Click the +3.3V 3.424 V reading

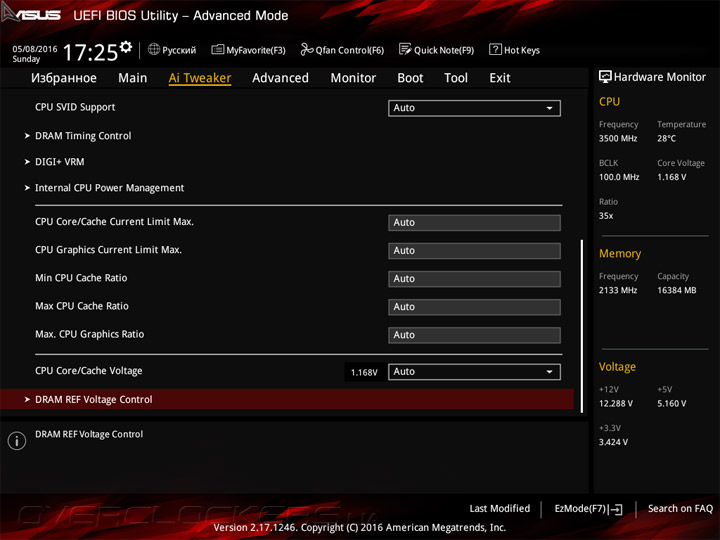pyautogui.click(x=613, y=442)
